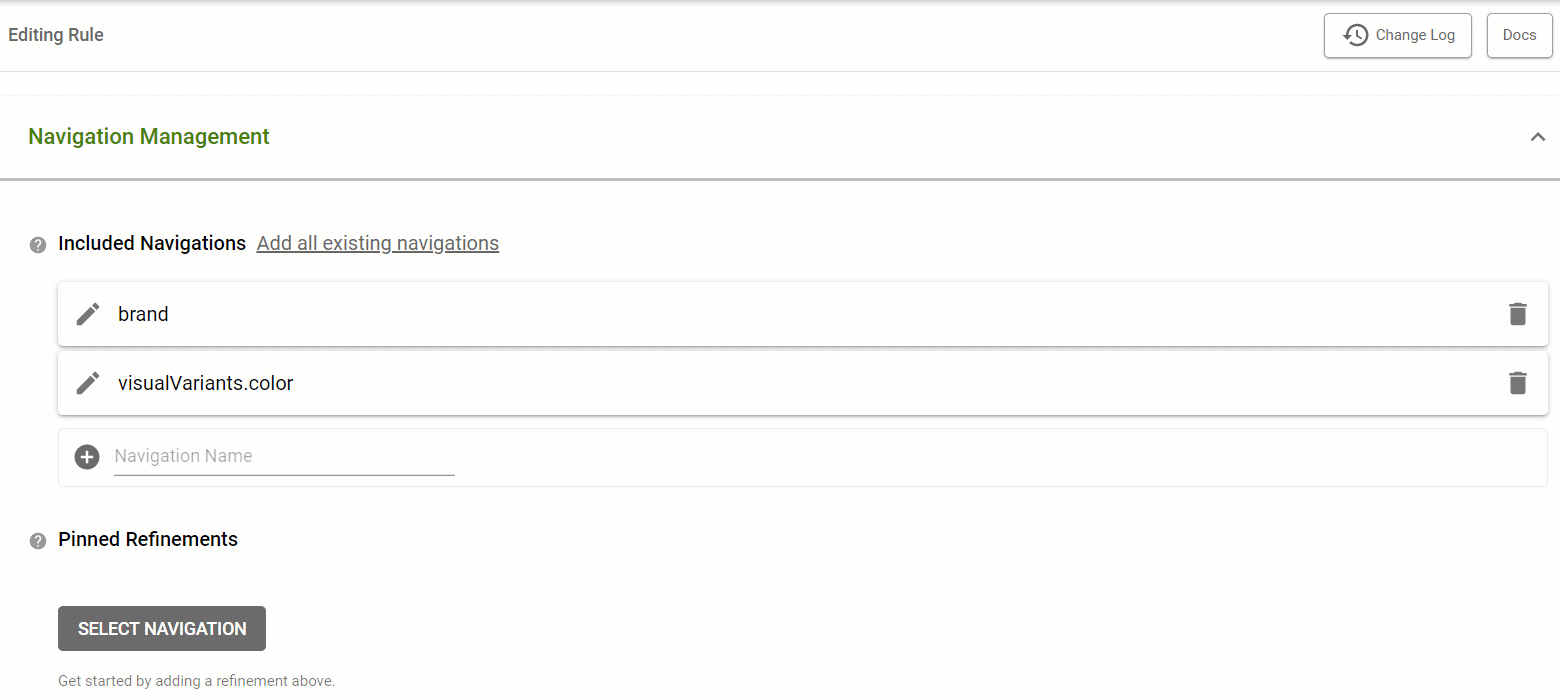
Task: Click the Included Navigations label
Action: click(x=152, y=243)
